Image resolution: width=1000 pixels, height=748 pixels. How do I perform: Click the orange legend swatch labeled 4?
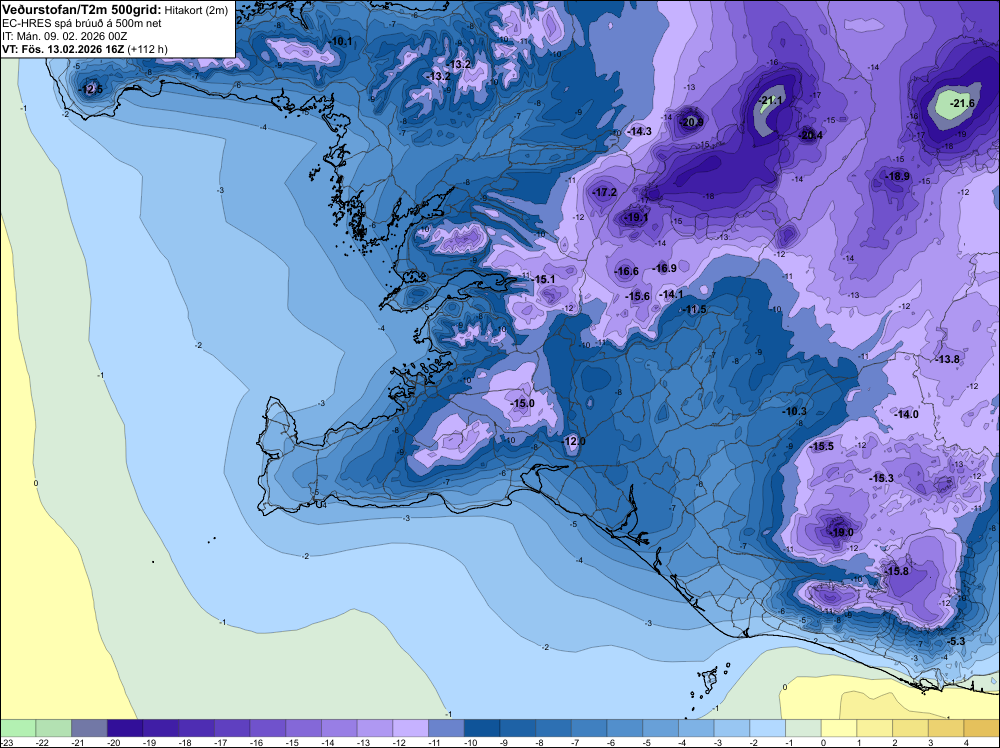pyautogui.click(x=982, y=728)
